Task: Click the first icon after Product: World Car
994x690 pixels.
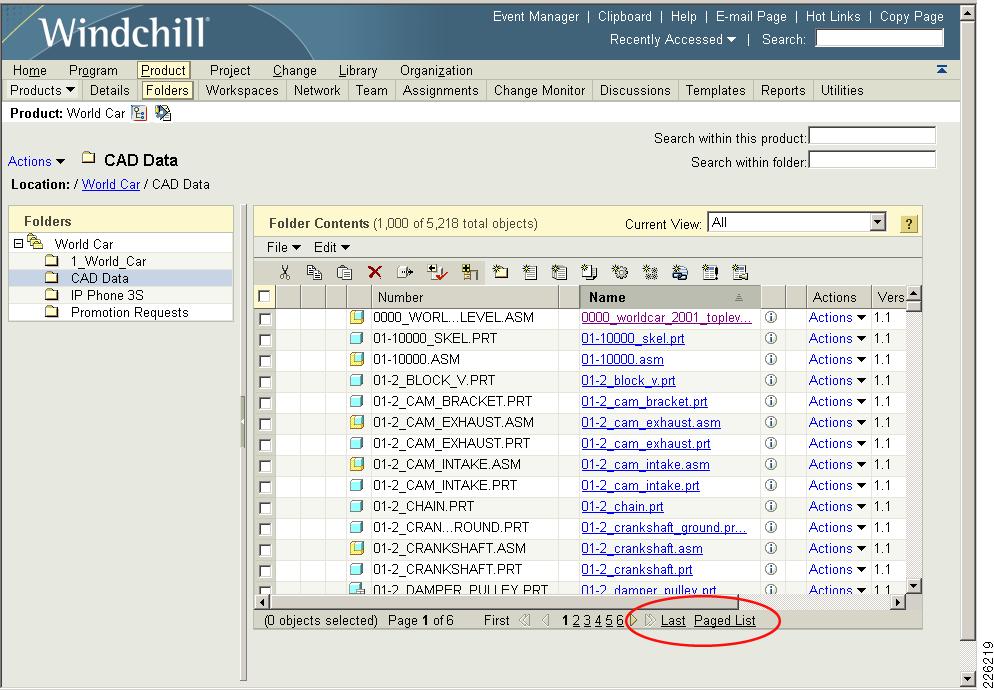Action: [x=139, y=114]
